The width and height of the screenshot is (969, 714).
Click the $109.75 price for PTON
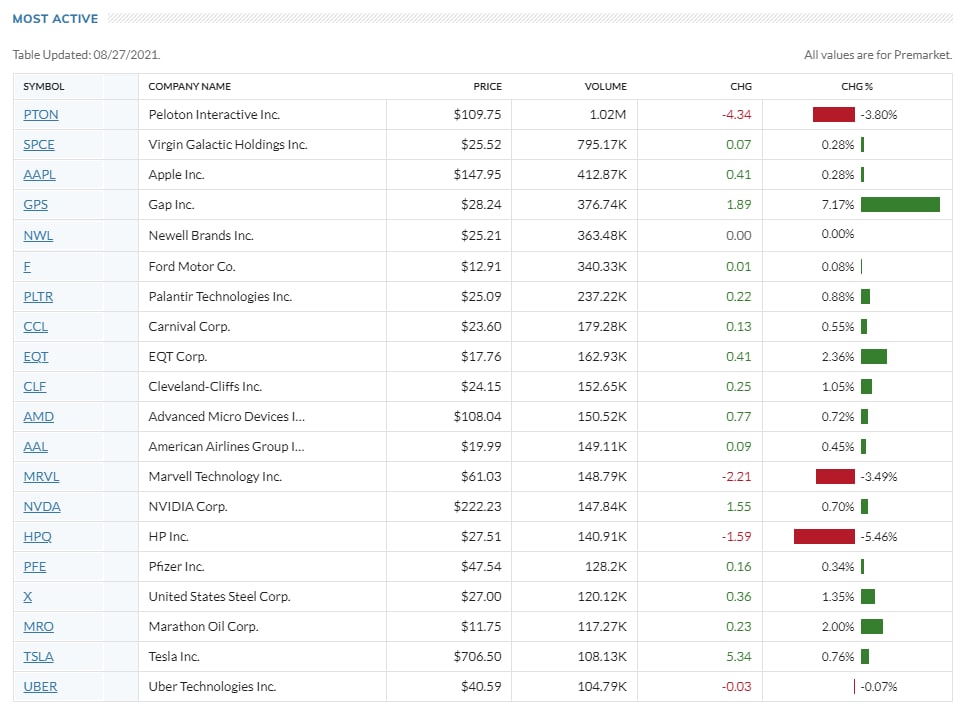(477, 114)
